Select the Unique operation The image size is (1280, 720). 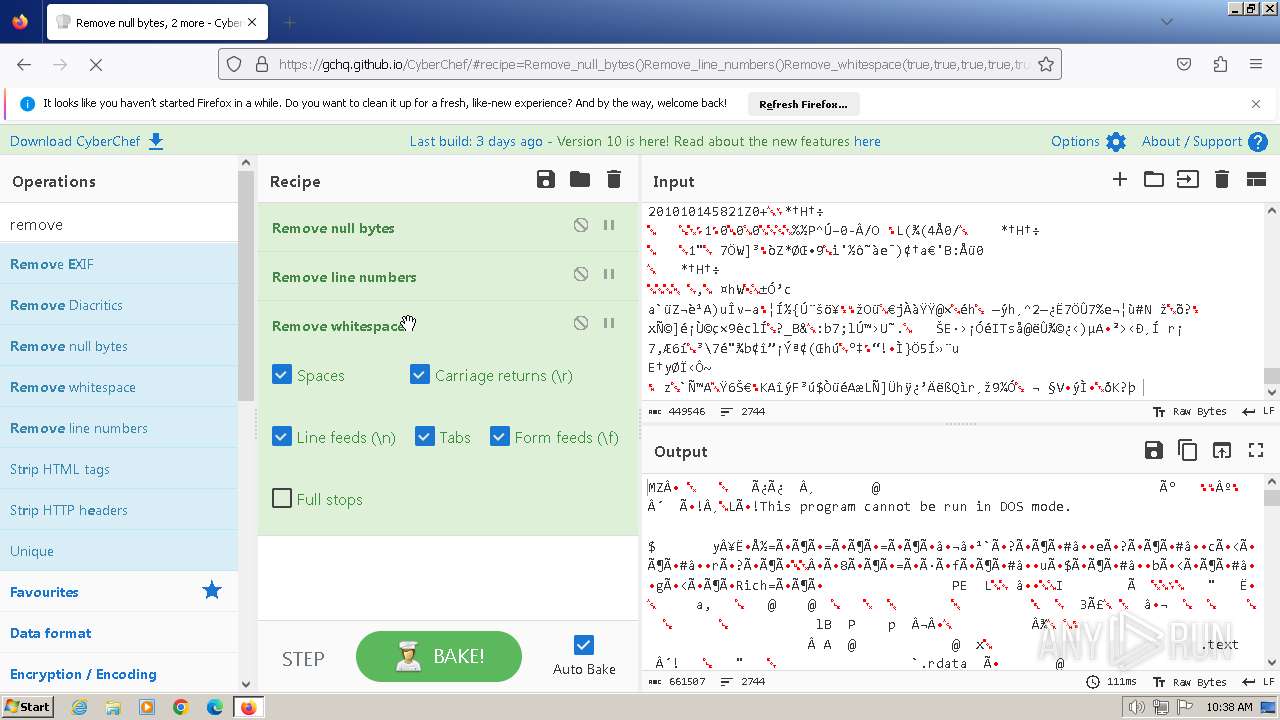tap(119, 551)
